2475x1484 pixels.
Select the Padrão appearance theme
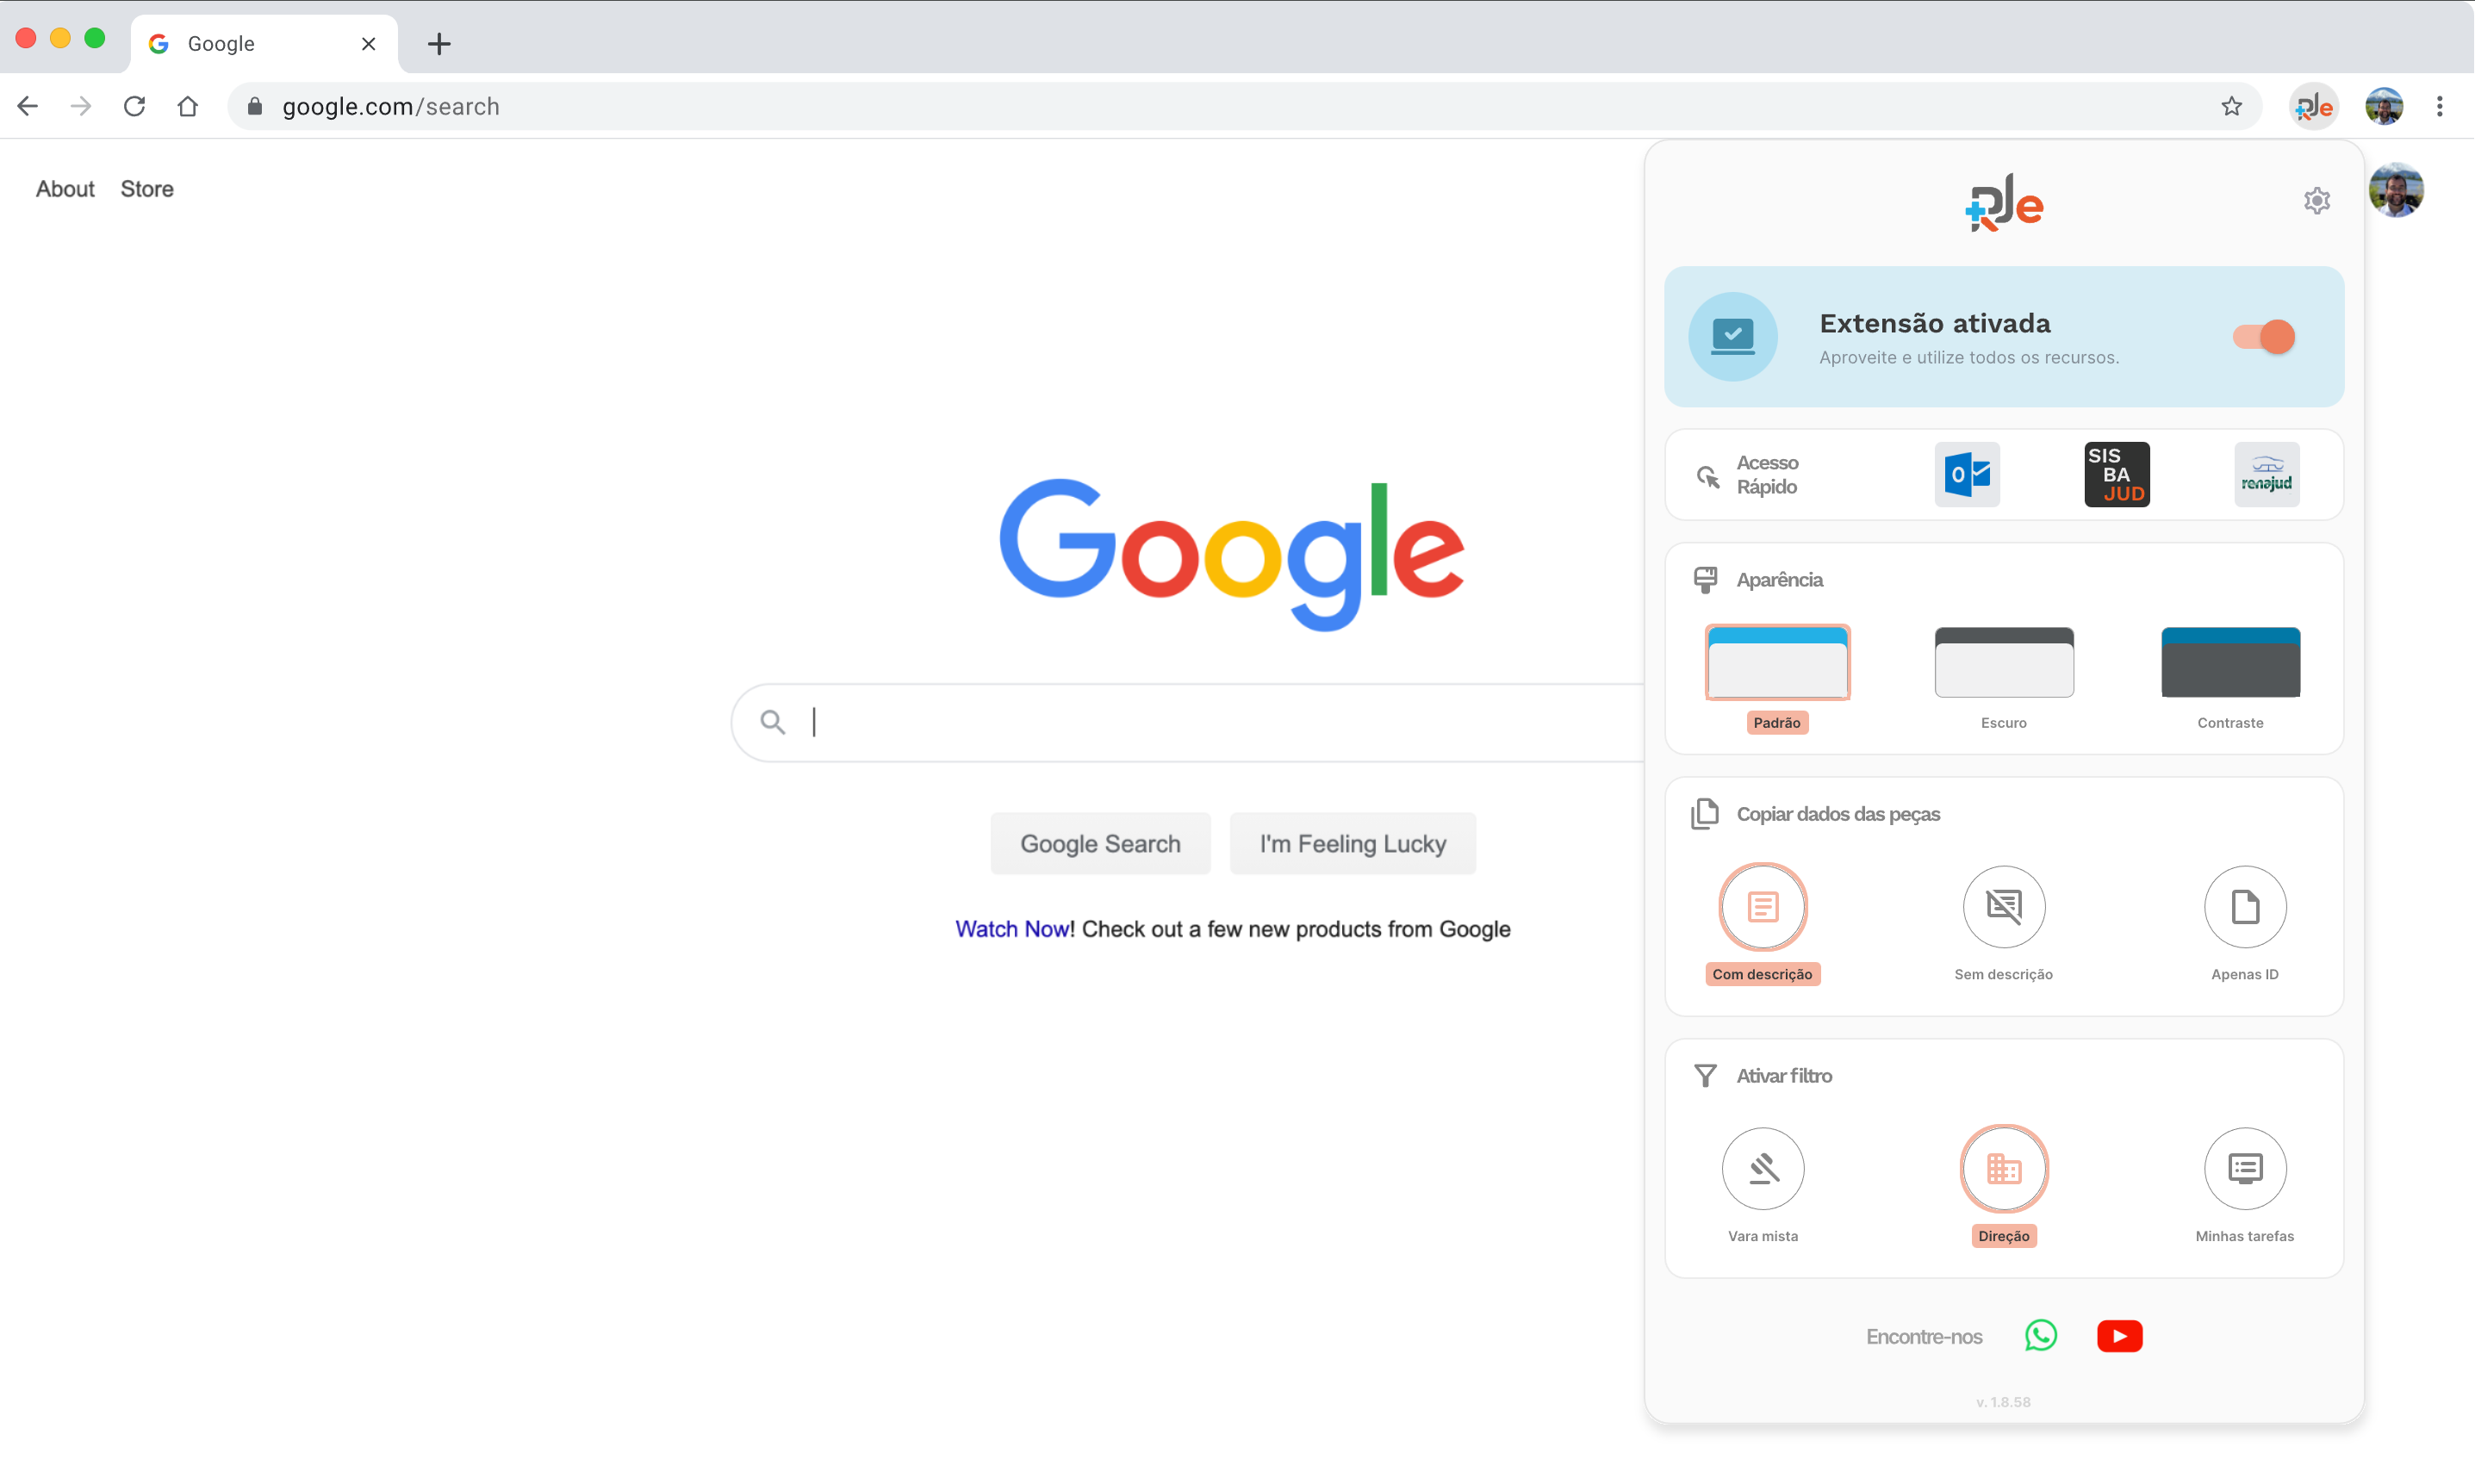(1777, 663)
